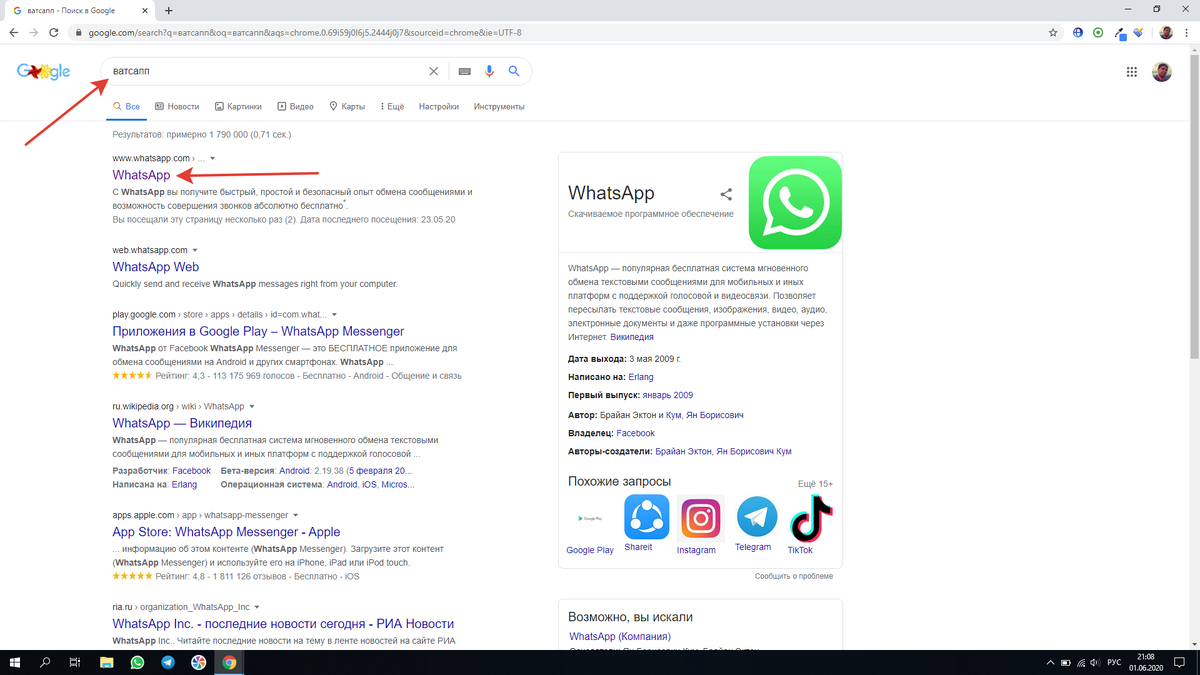This screenshot has width=1200, height=675.
Task: Open Google account avatar on the page
Action: pyautogui.click(x=1162, y=72)
